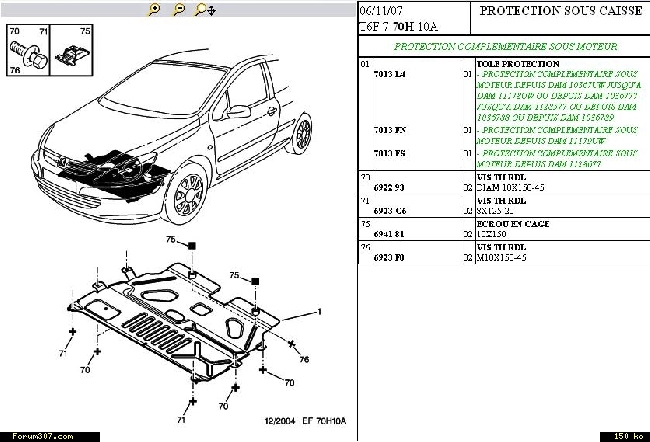
Task: Click callout number 1 on the diagram
Action: [319, 313]
